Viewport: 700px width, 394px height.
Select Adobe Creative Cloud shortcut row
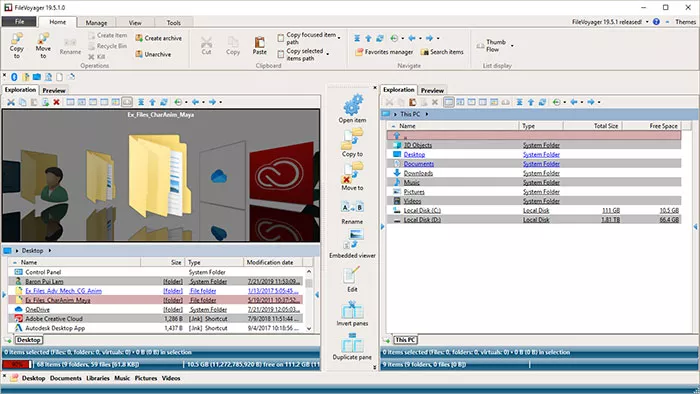[155, 319]
